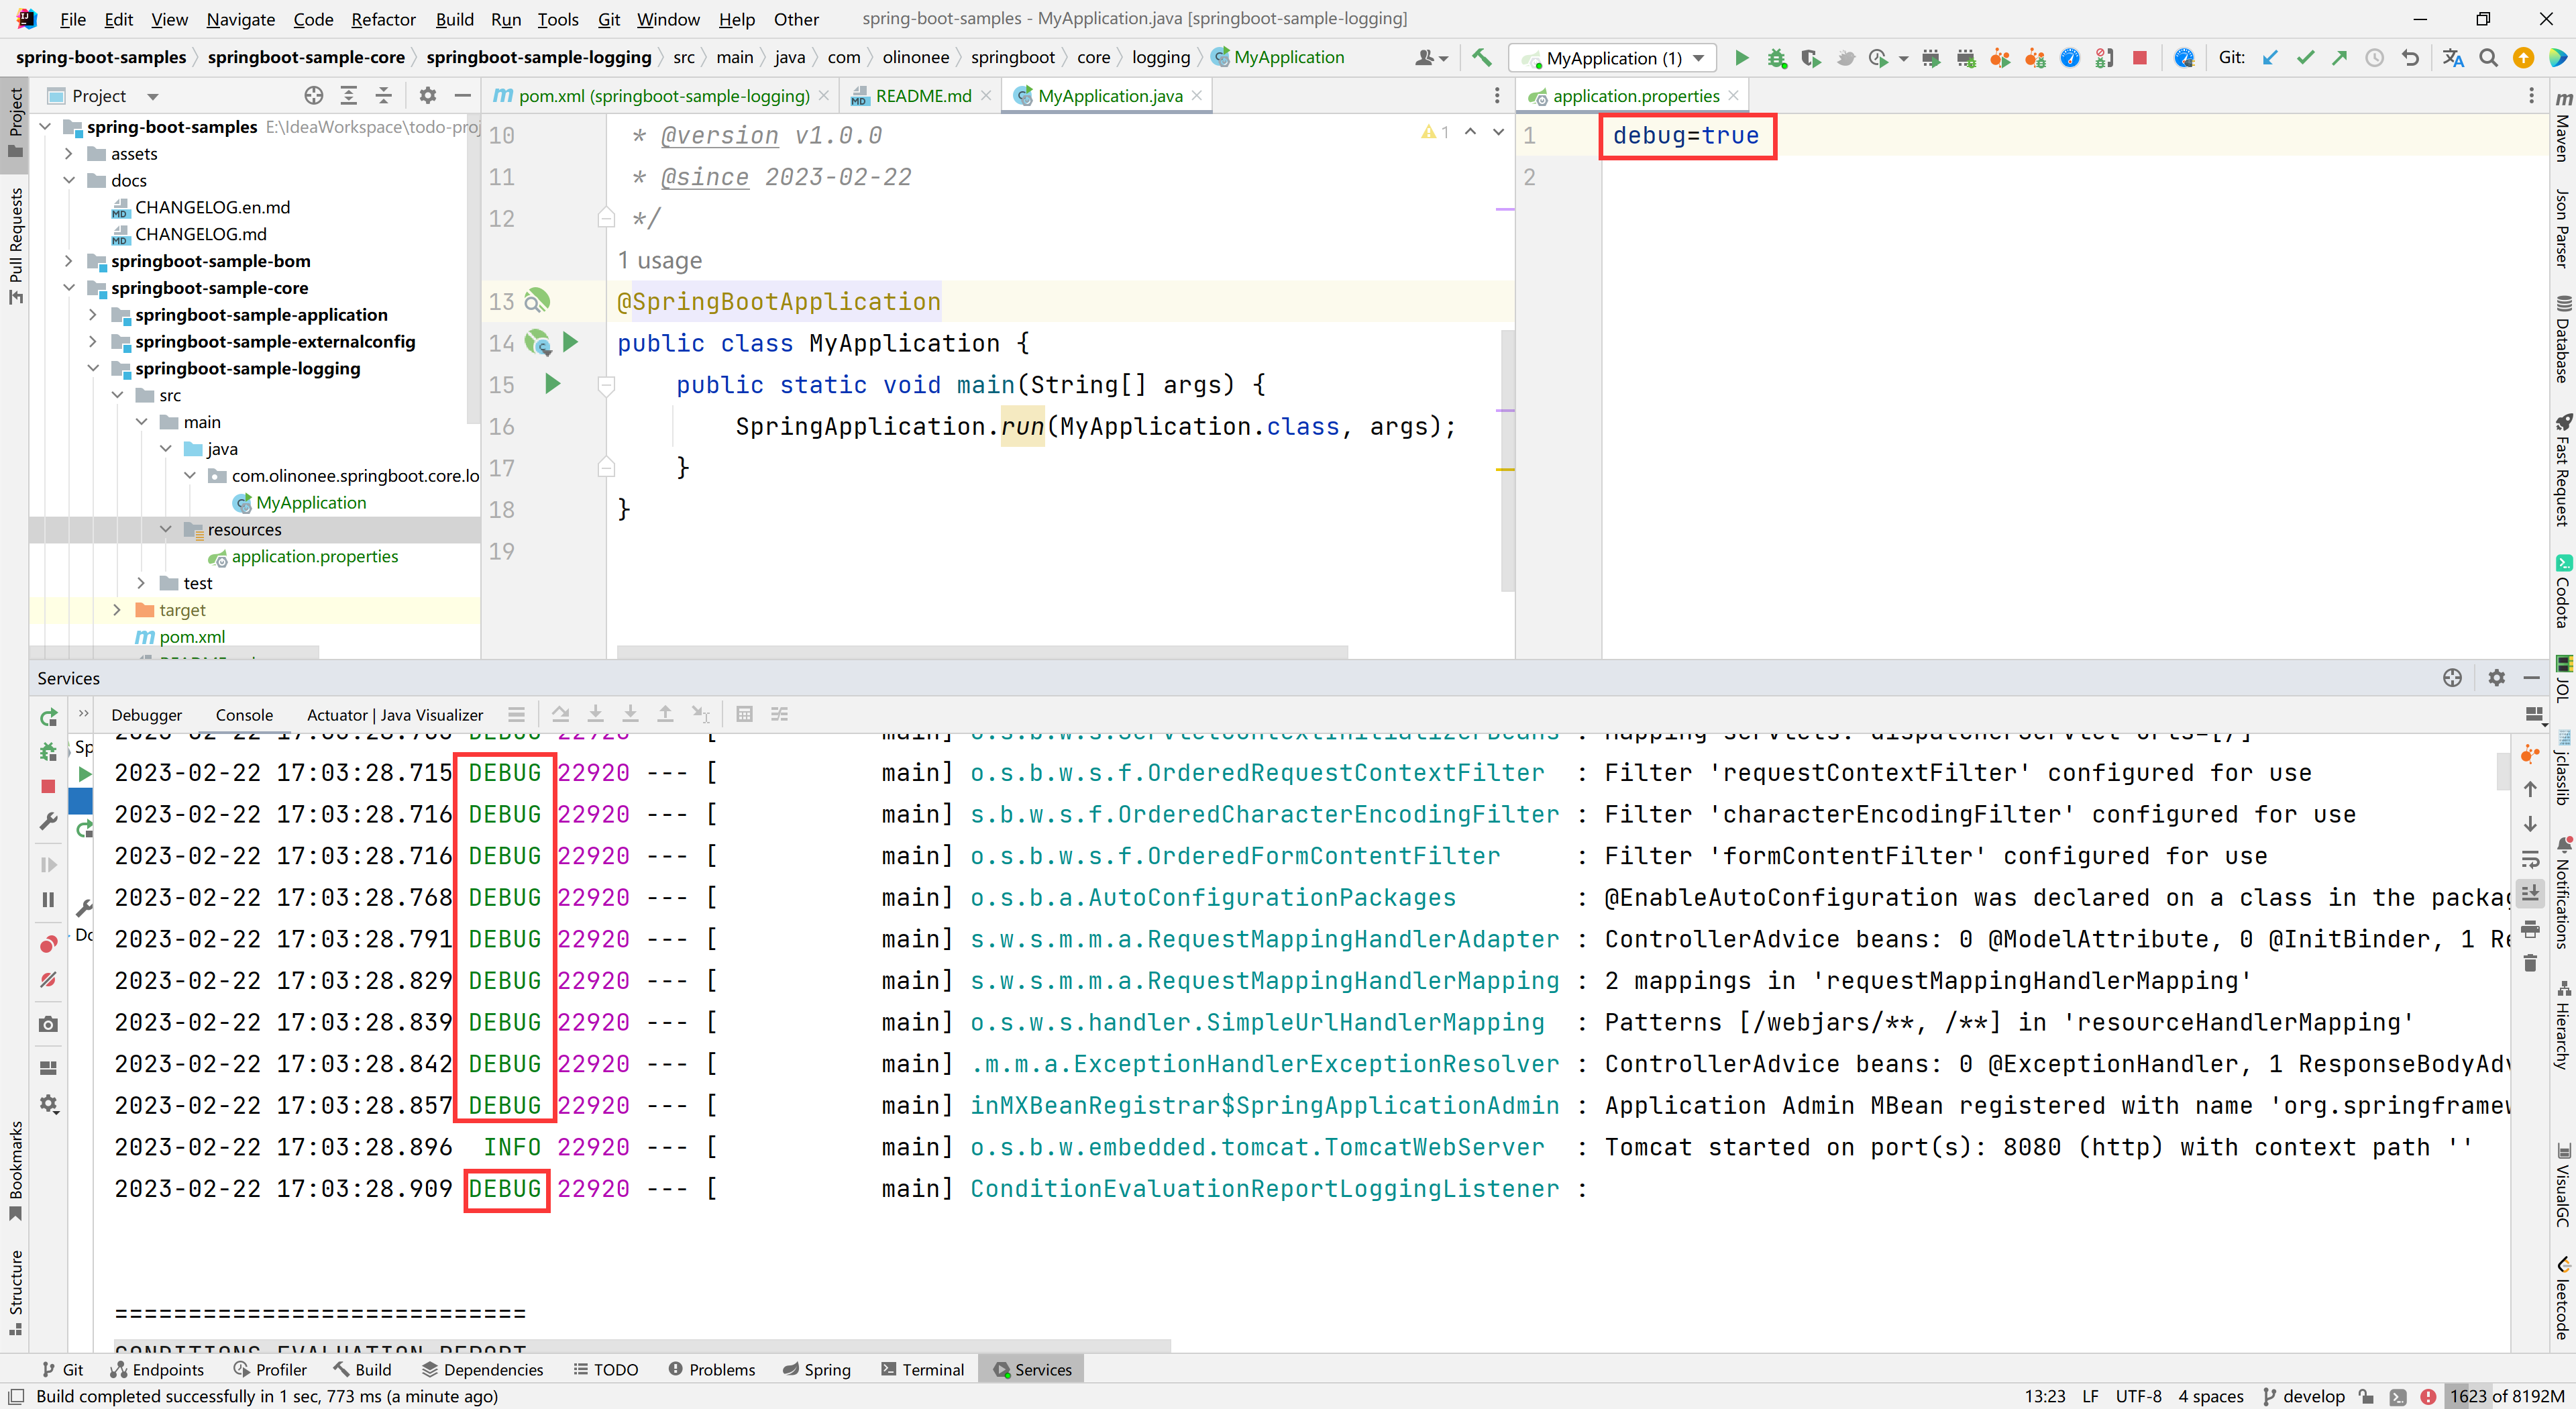Screen dimensions: 2576x1409
Task: Collapse all in Project panel toolbar
Action: 384,96
